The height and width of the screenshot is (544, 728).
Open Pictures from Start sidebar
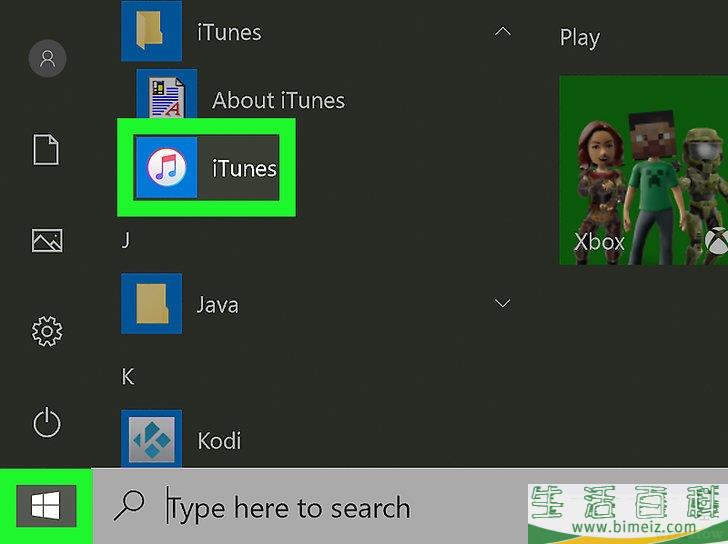pos(47,240)
